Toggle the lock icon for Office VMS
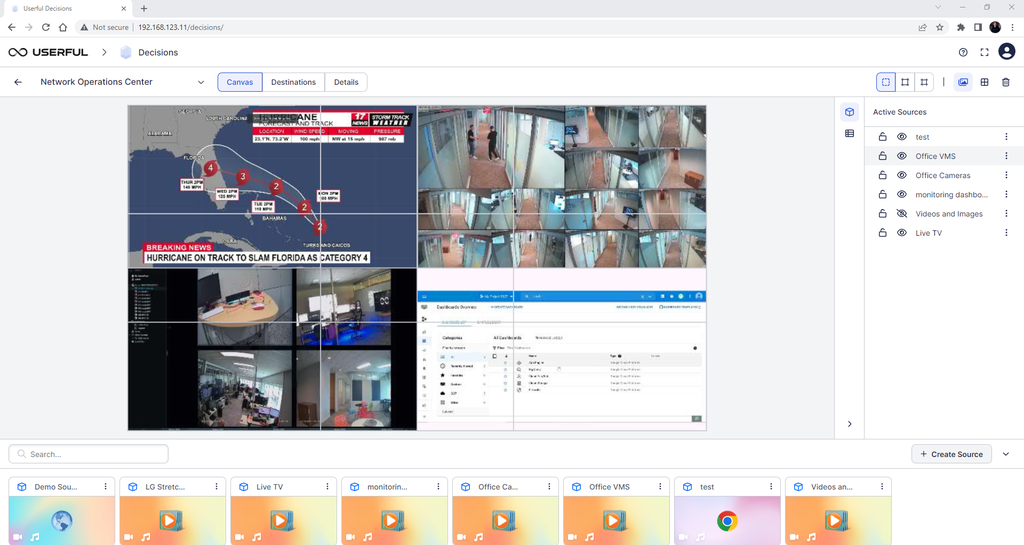Image resolution: width=1024 pixels, height=545 pixels. pyautogui.click(x=882, y=156)
